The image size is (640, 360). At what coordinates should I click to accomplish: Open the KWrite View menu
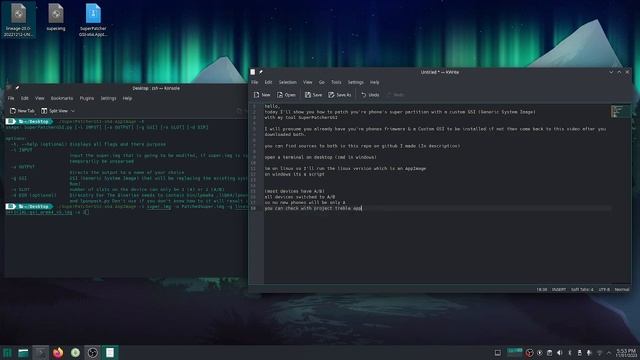coord(307,82)
